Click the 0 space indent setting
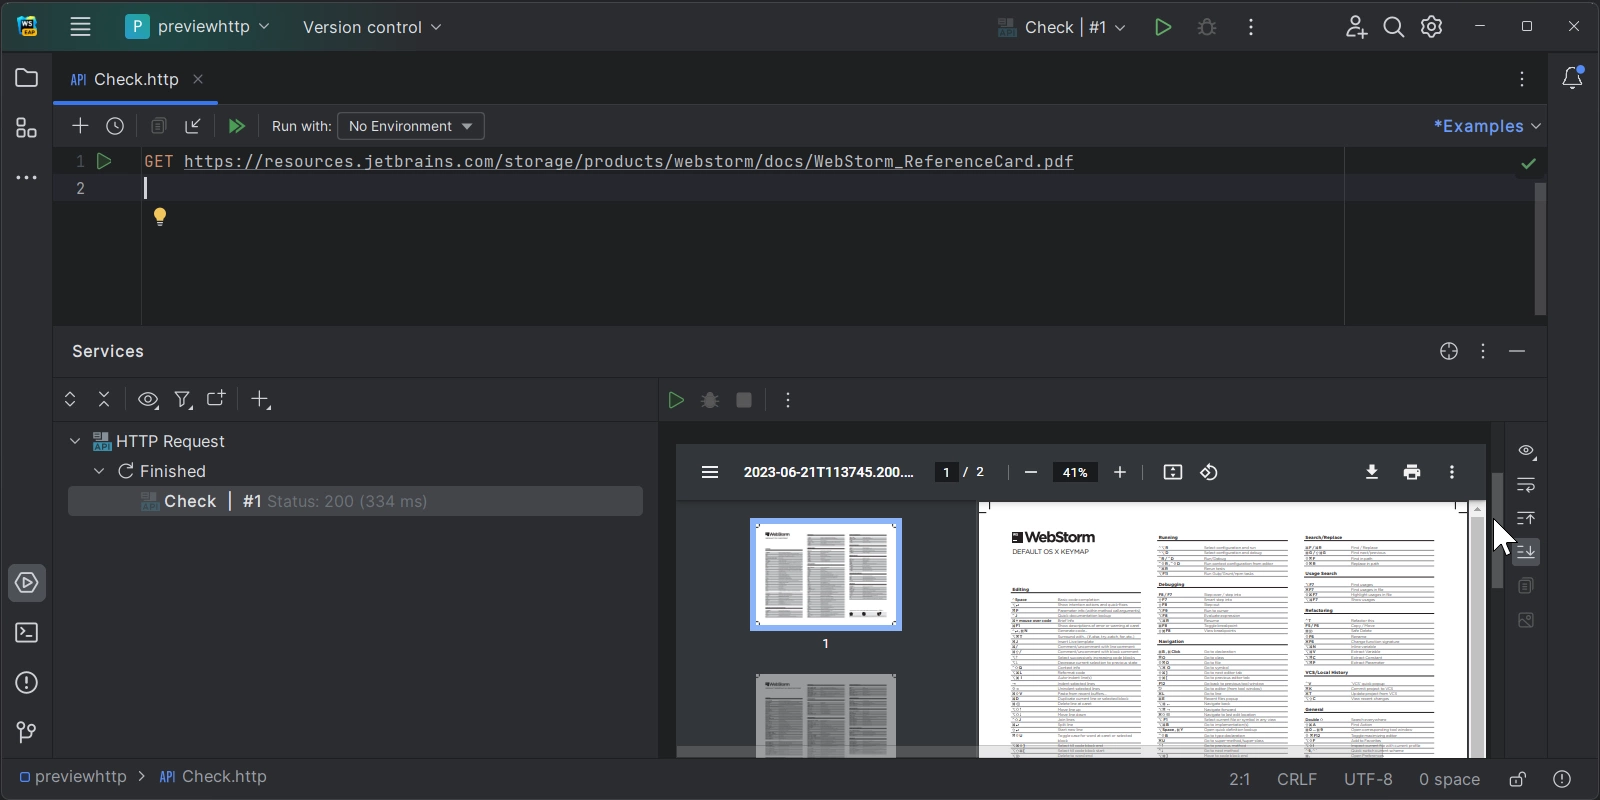The width and height of the screenshot is (1600, 800). click(1449, 779)
